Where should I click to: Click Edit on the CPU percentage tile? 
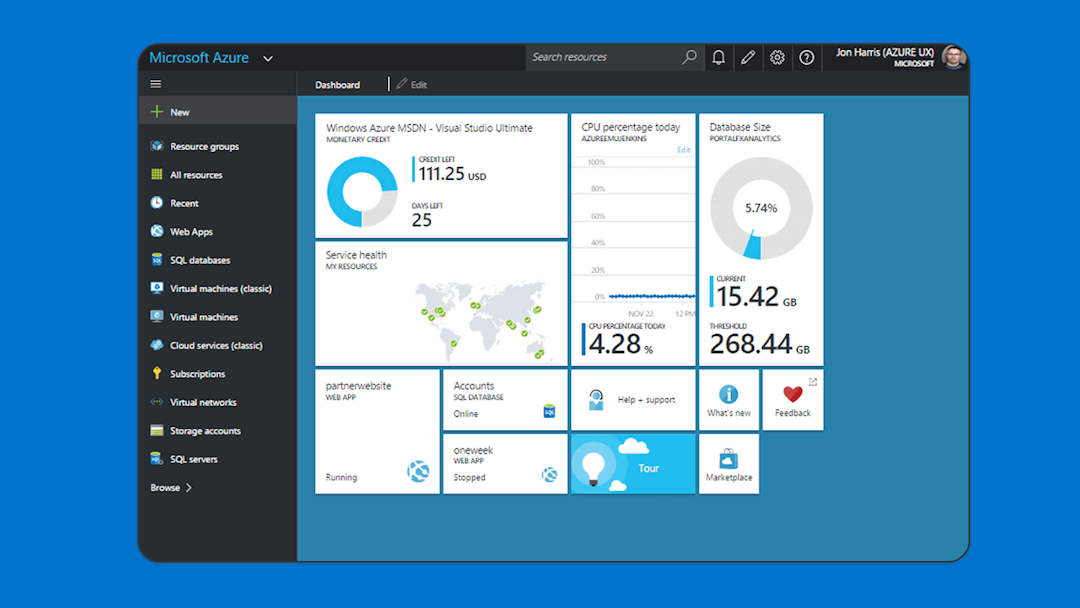(x=684, y=149)
